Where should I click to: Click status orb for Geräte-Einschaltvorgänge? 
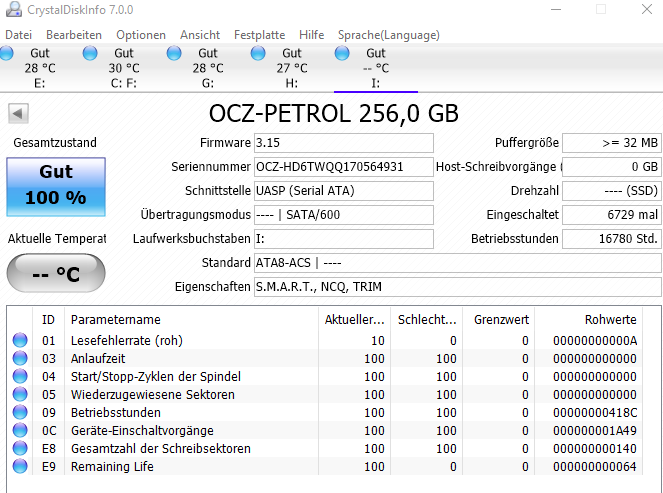[x=20, y=430]
